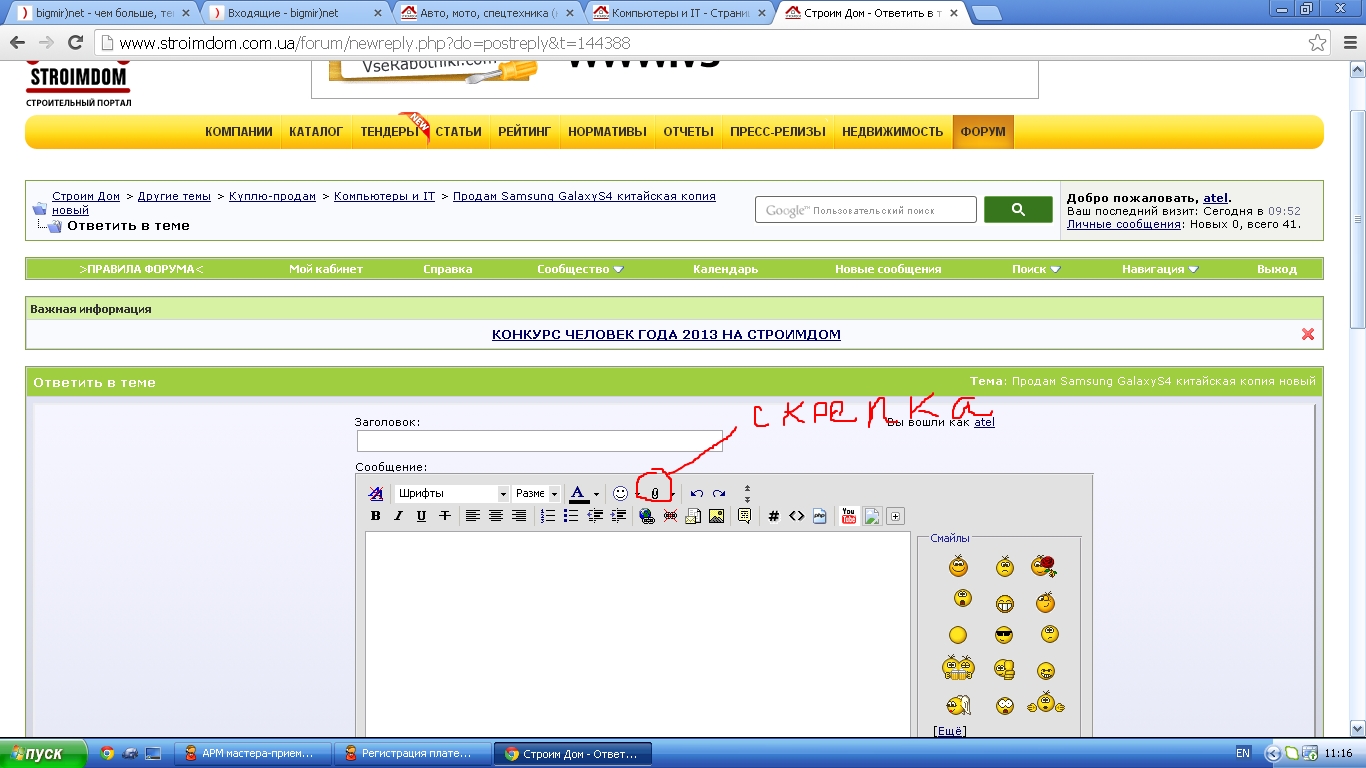Screen dimensions: 1366x768
Task: Switch to АРМ мастера-прием taskbar window
Action: 252,754
